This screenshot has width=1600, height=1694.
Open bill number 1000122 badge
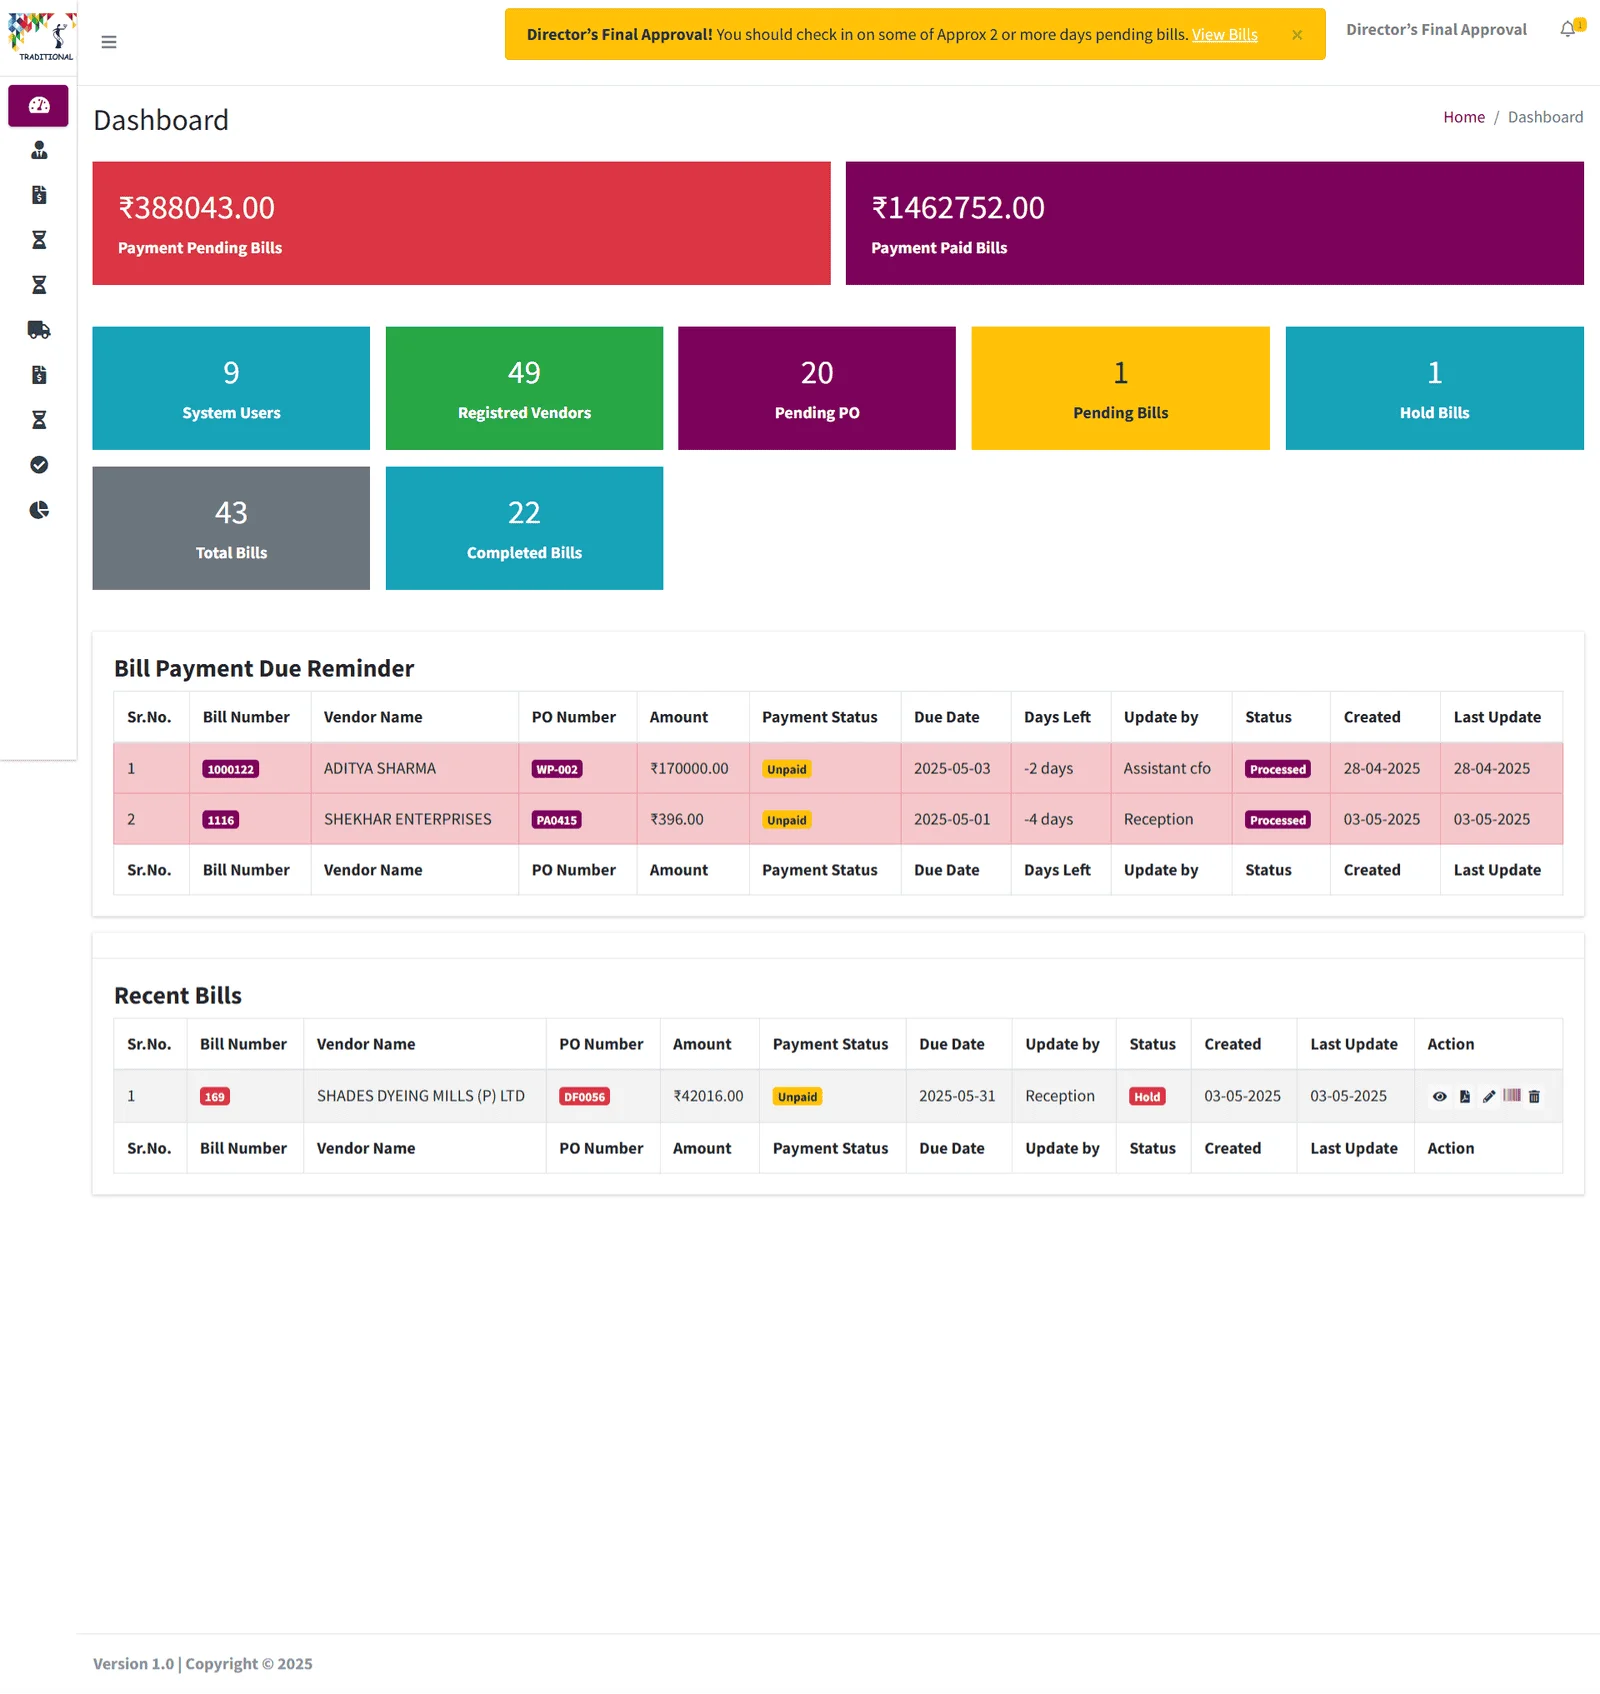tap(231, 769)
